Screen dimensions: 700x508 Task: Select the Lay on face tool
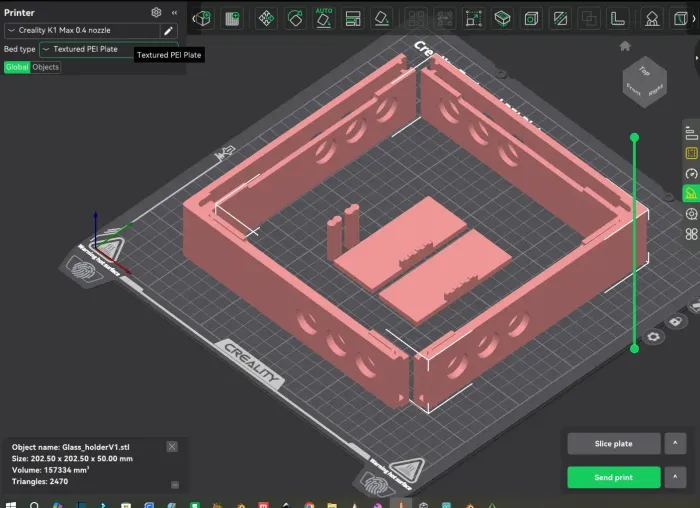(x=382, y=19)
